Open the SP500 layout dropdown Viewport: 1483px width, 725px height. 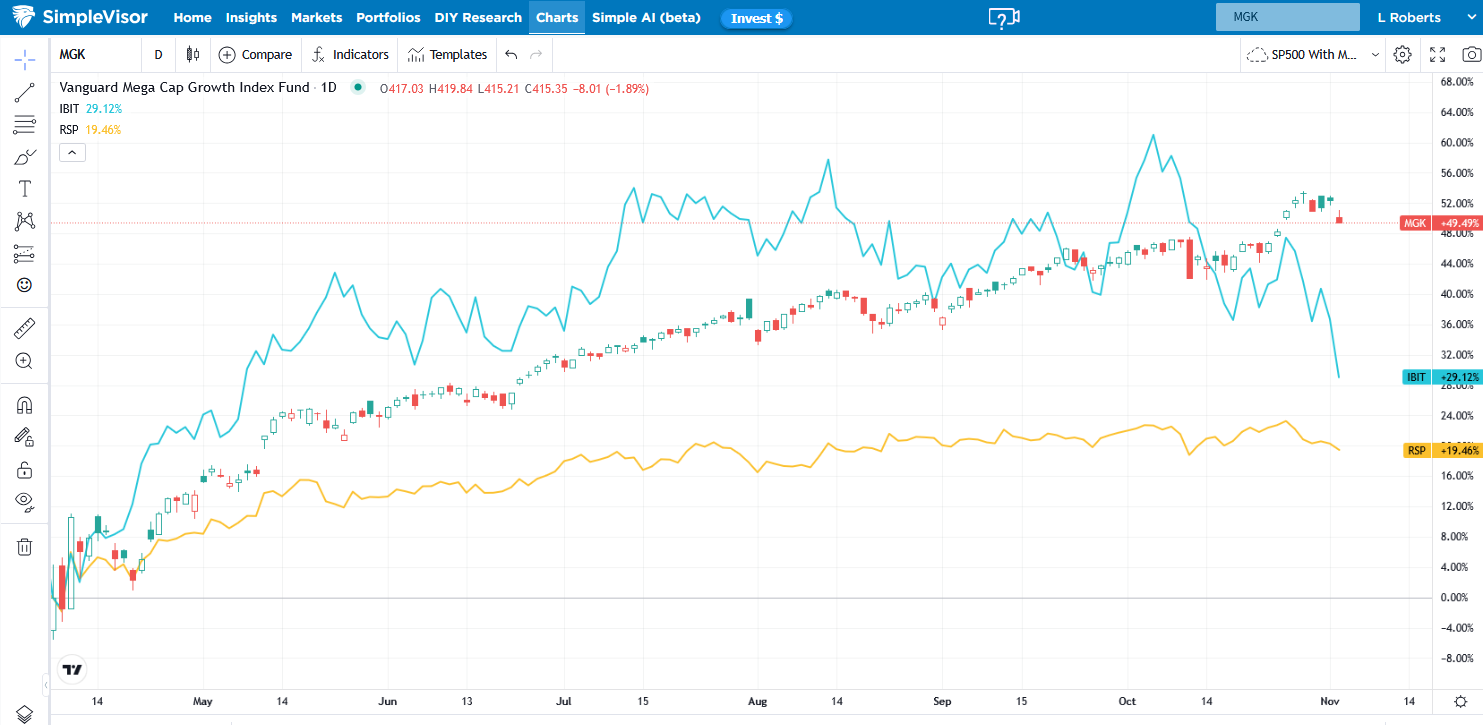point(1314,55)
